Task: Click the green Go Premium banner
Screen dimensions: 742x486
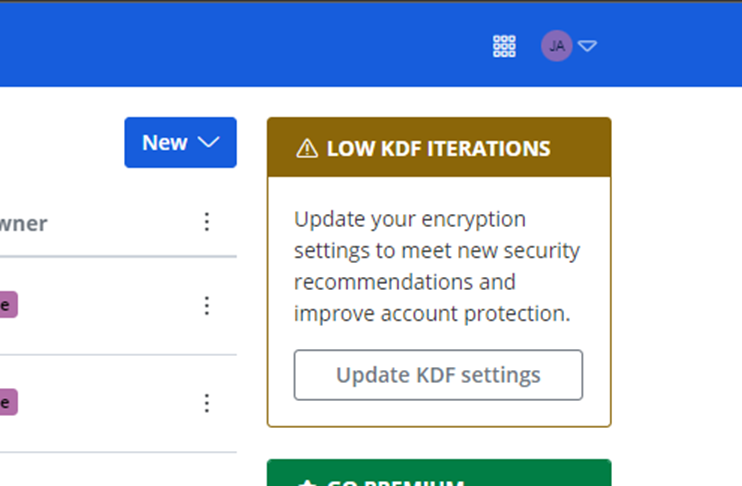Action: coord(439,474)
